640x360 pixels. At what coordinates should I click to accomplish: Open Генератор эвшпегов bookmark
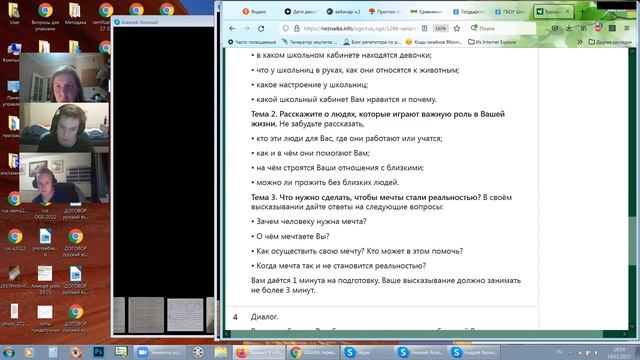[309, 42]
